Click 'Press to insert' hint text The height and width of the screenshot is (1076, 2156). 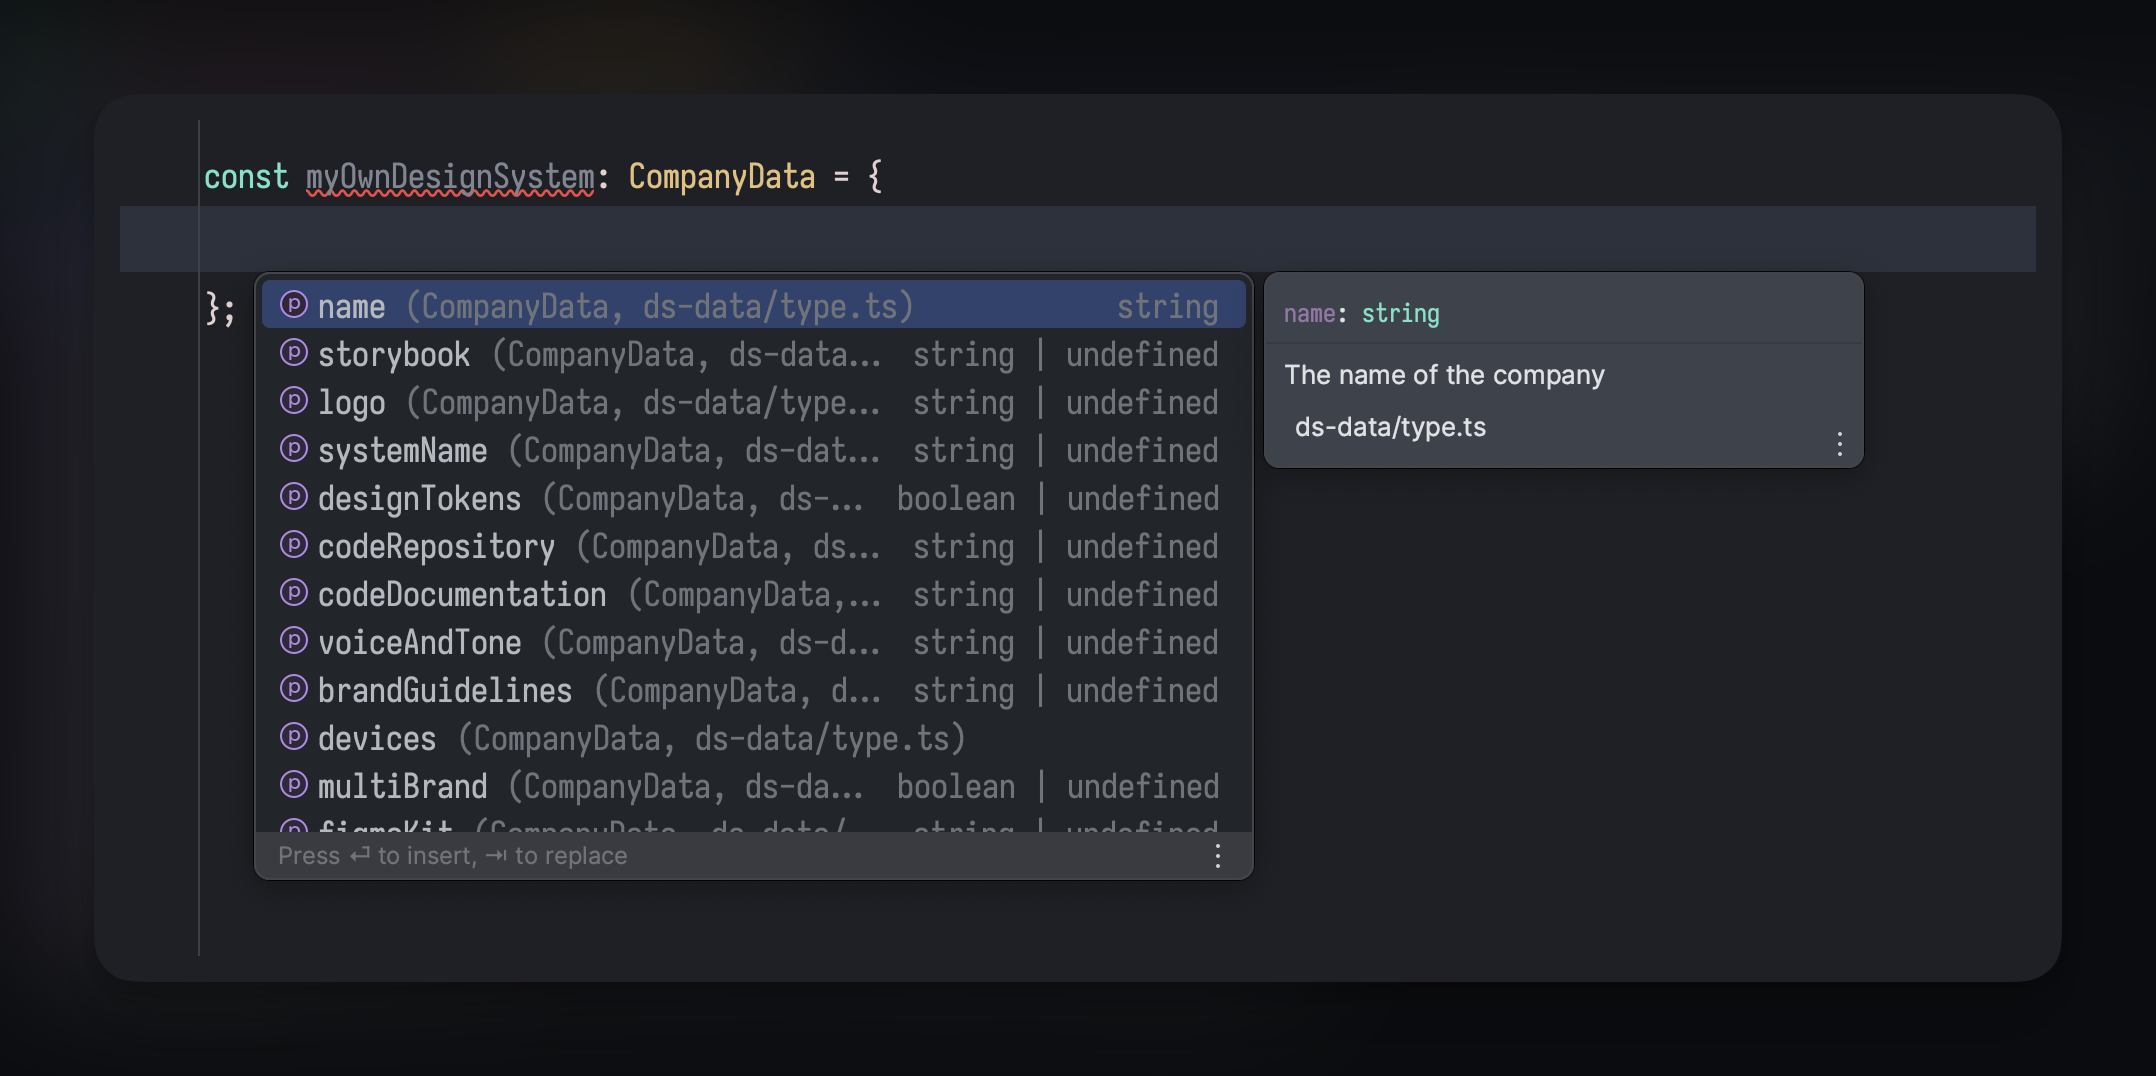[452, 856]
